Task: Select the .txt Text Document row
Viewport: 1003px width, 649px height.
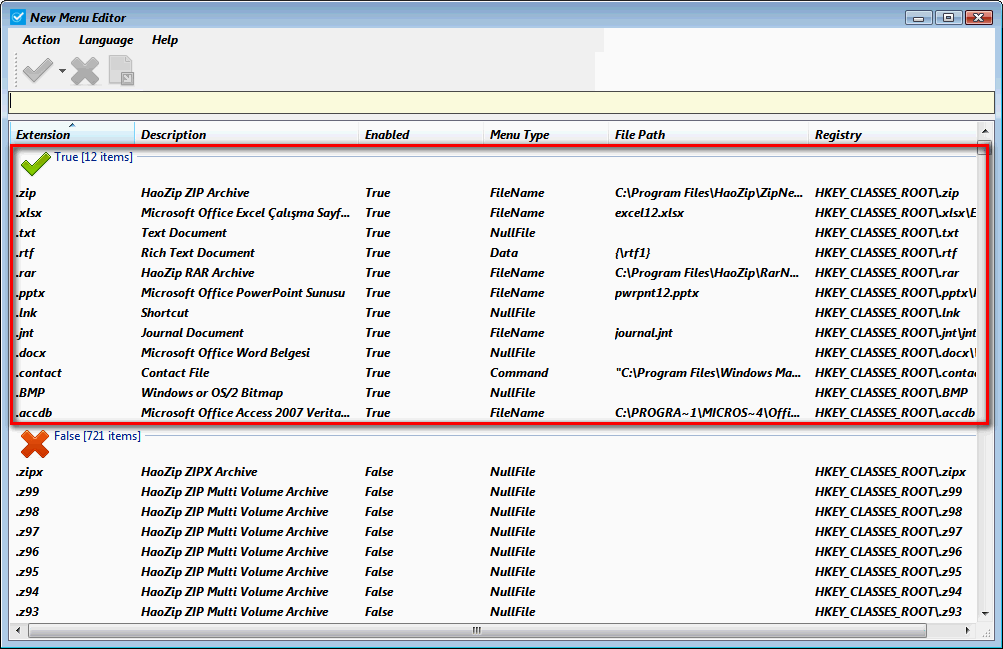Action: click(494, 233)
